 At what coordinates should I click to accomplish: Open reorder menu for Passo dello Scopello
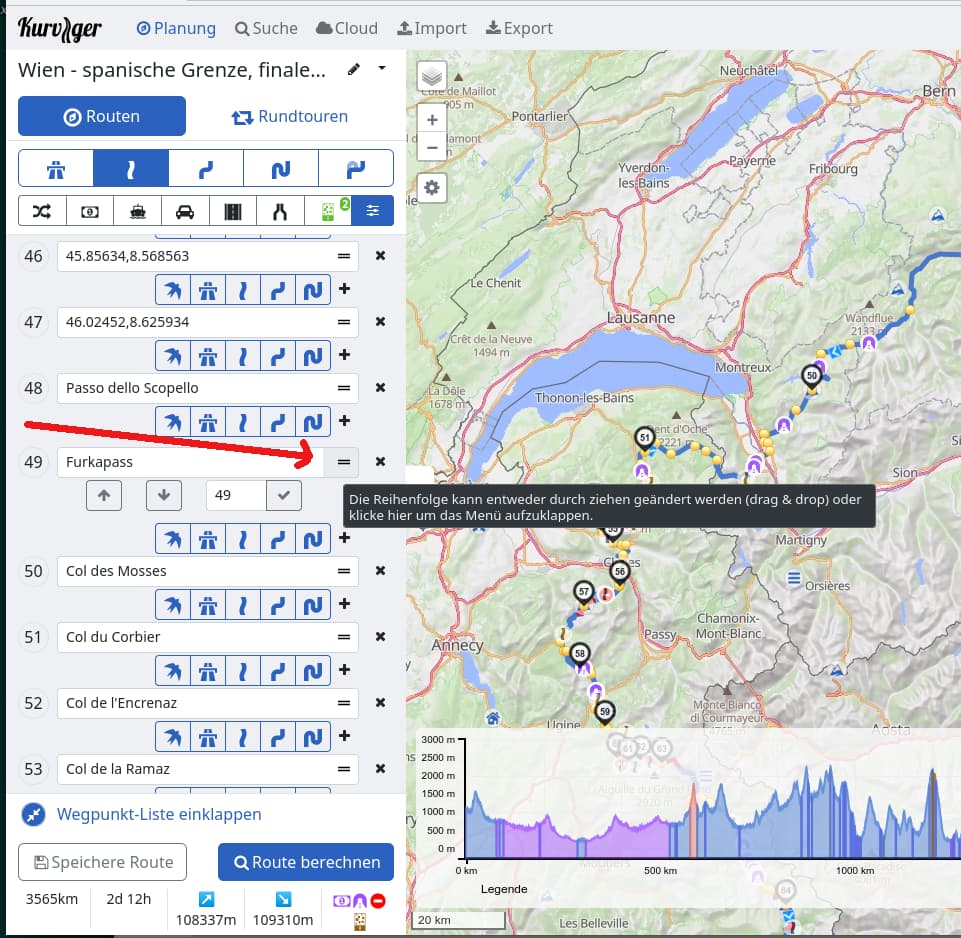pyautogui.click(x=344, y=388)
